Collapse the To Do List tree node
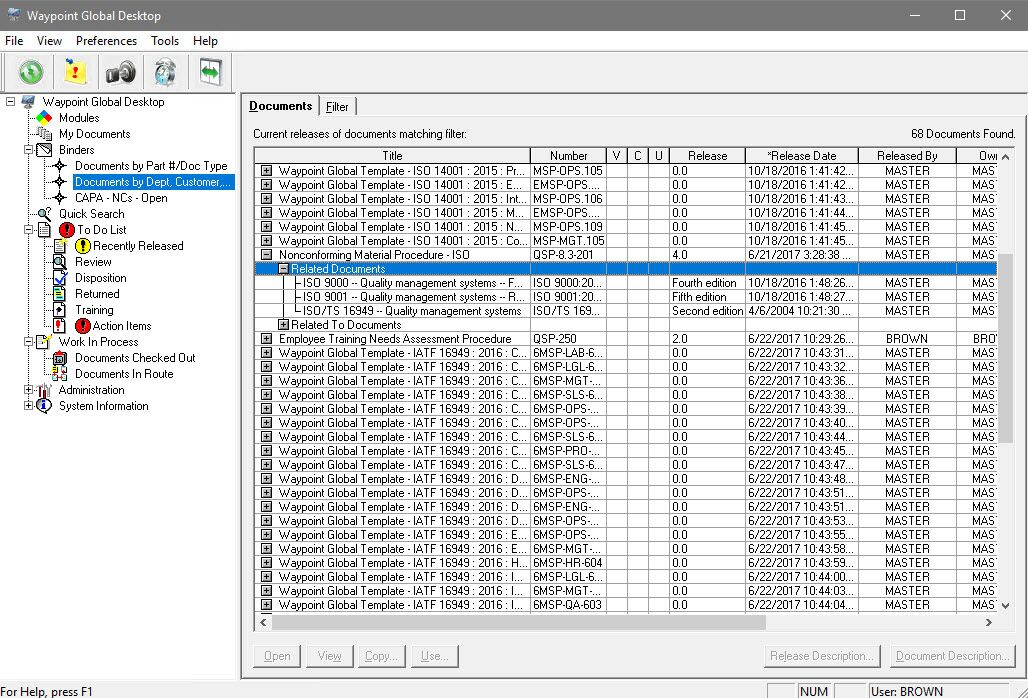 (28, 230)
